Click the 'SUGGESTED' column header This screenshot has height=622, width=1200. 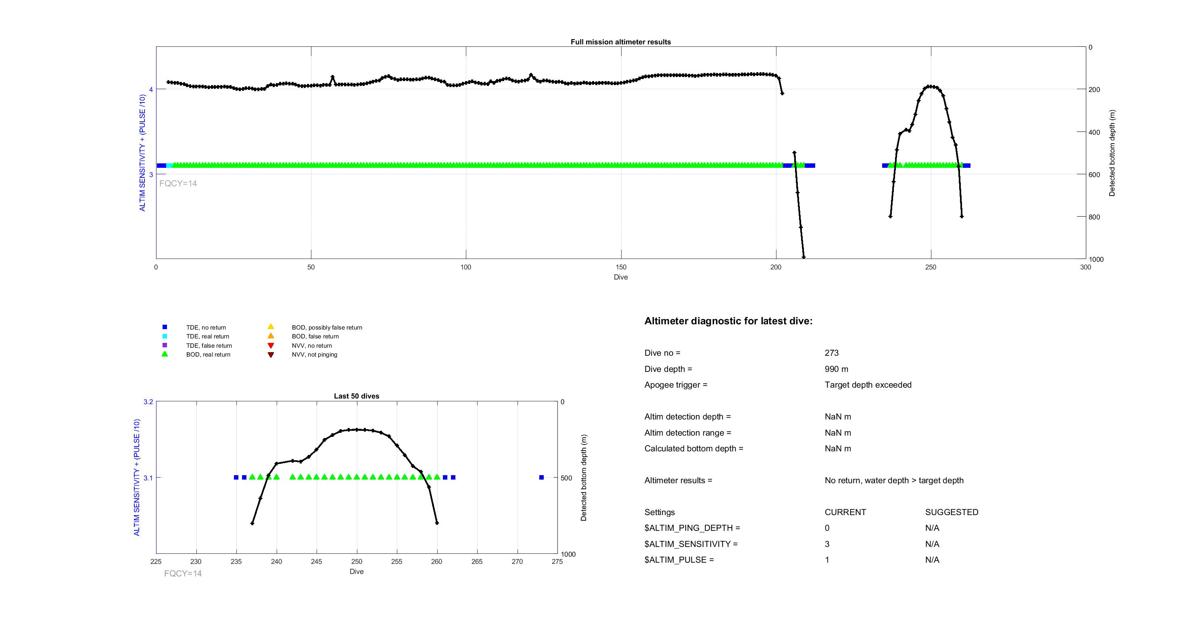(952, 512)
